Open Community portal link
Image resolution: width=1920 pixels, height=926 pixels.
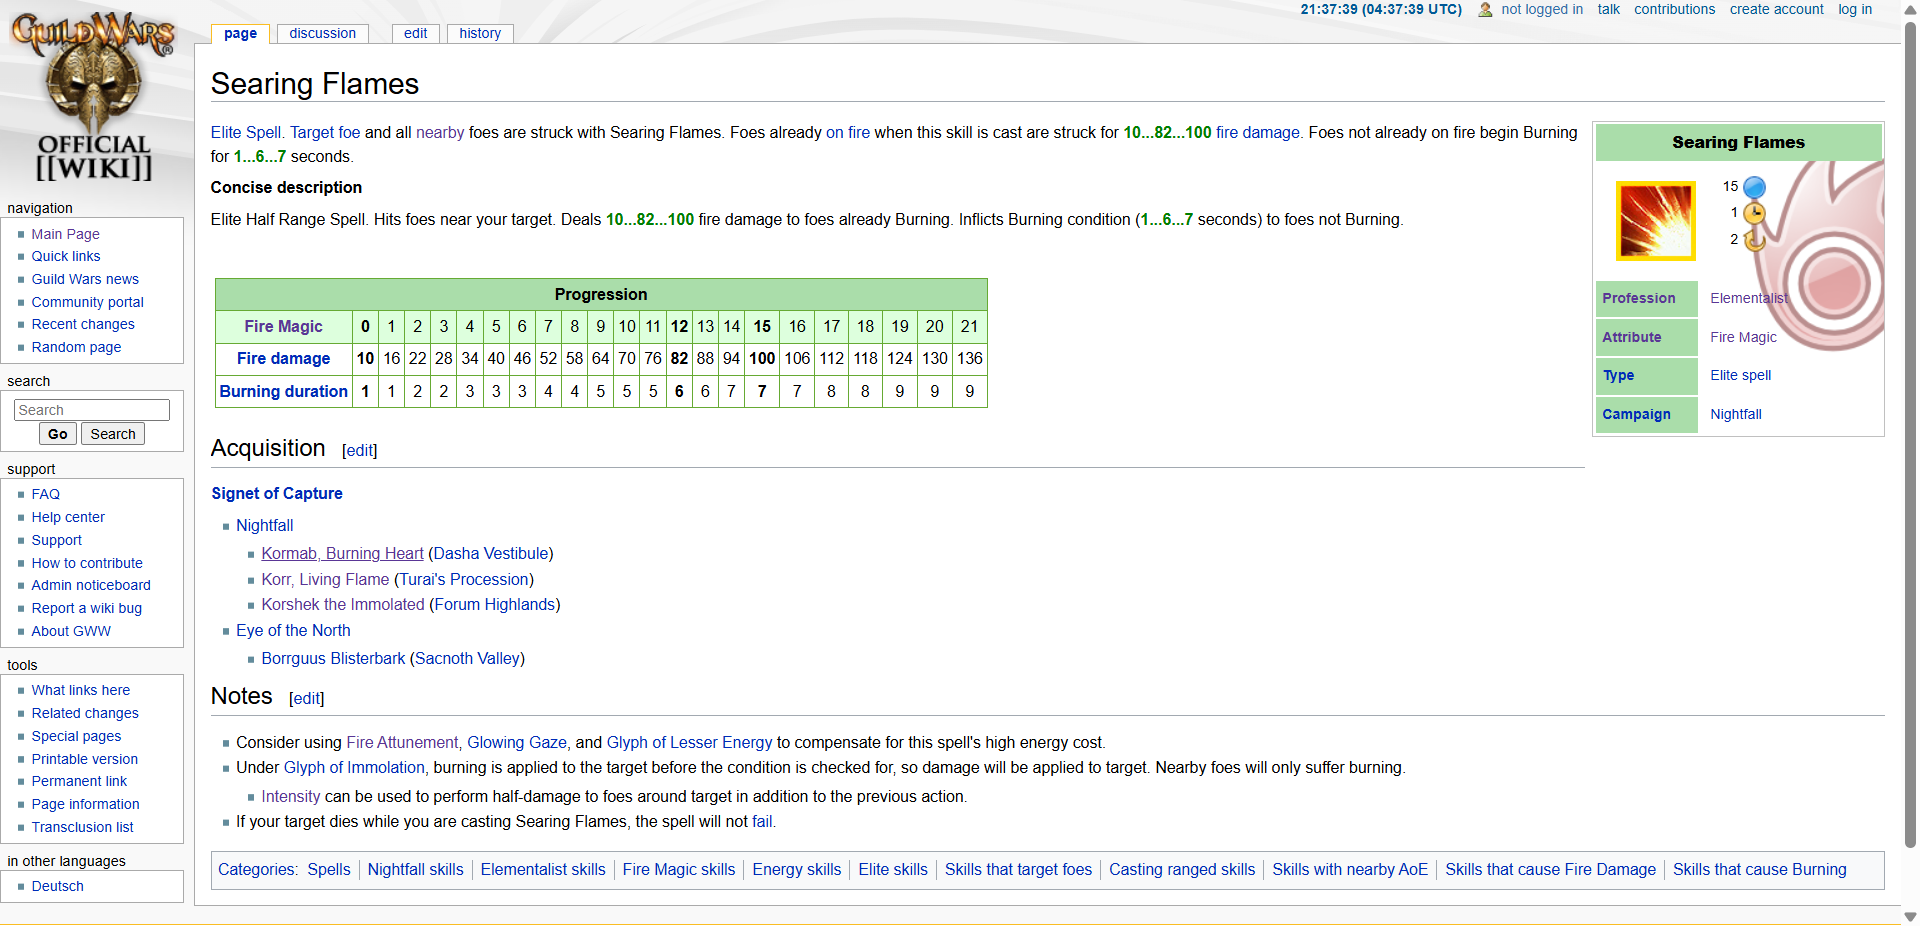87,302
